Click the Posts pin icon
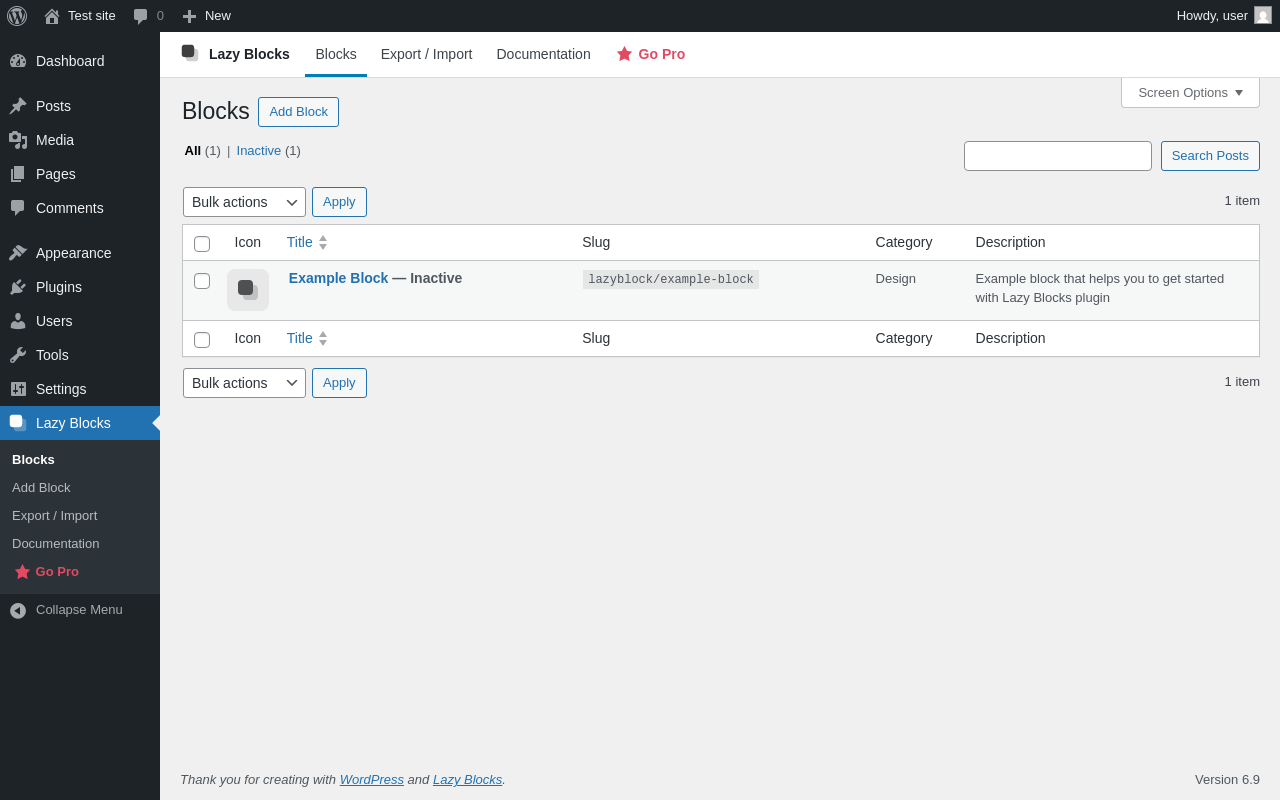 point(18,106)
